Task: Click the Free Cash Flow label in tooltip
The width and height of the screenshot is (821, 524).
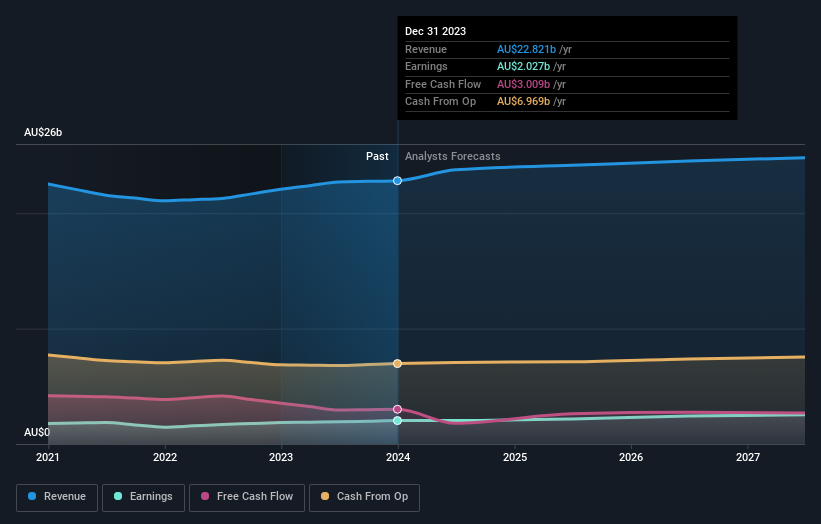Action: 443,84
